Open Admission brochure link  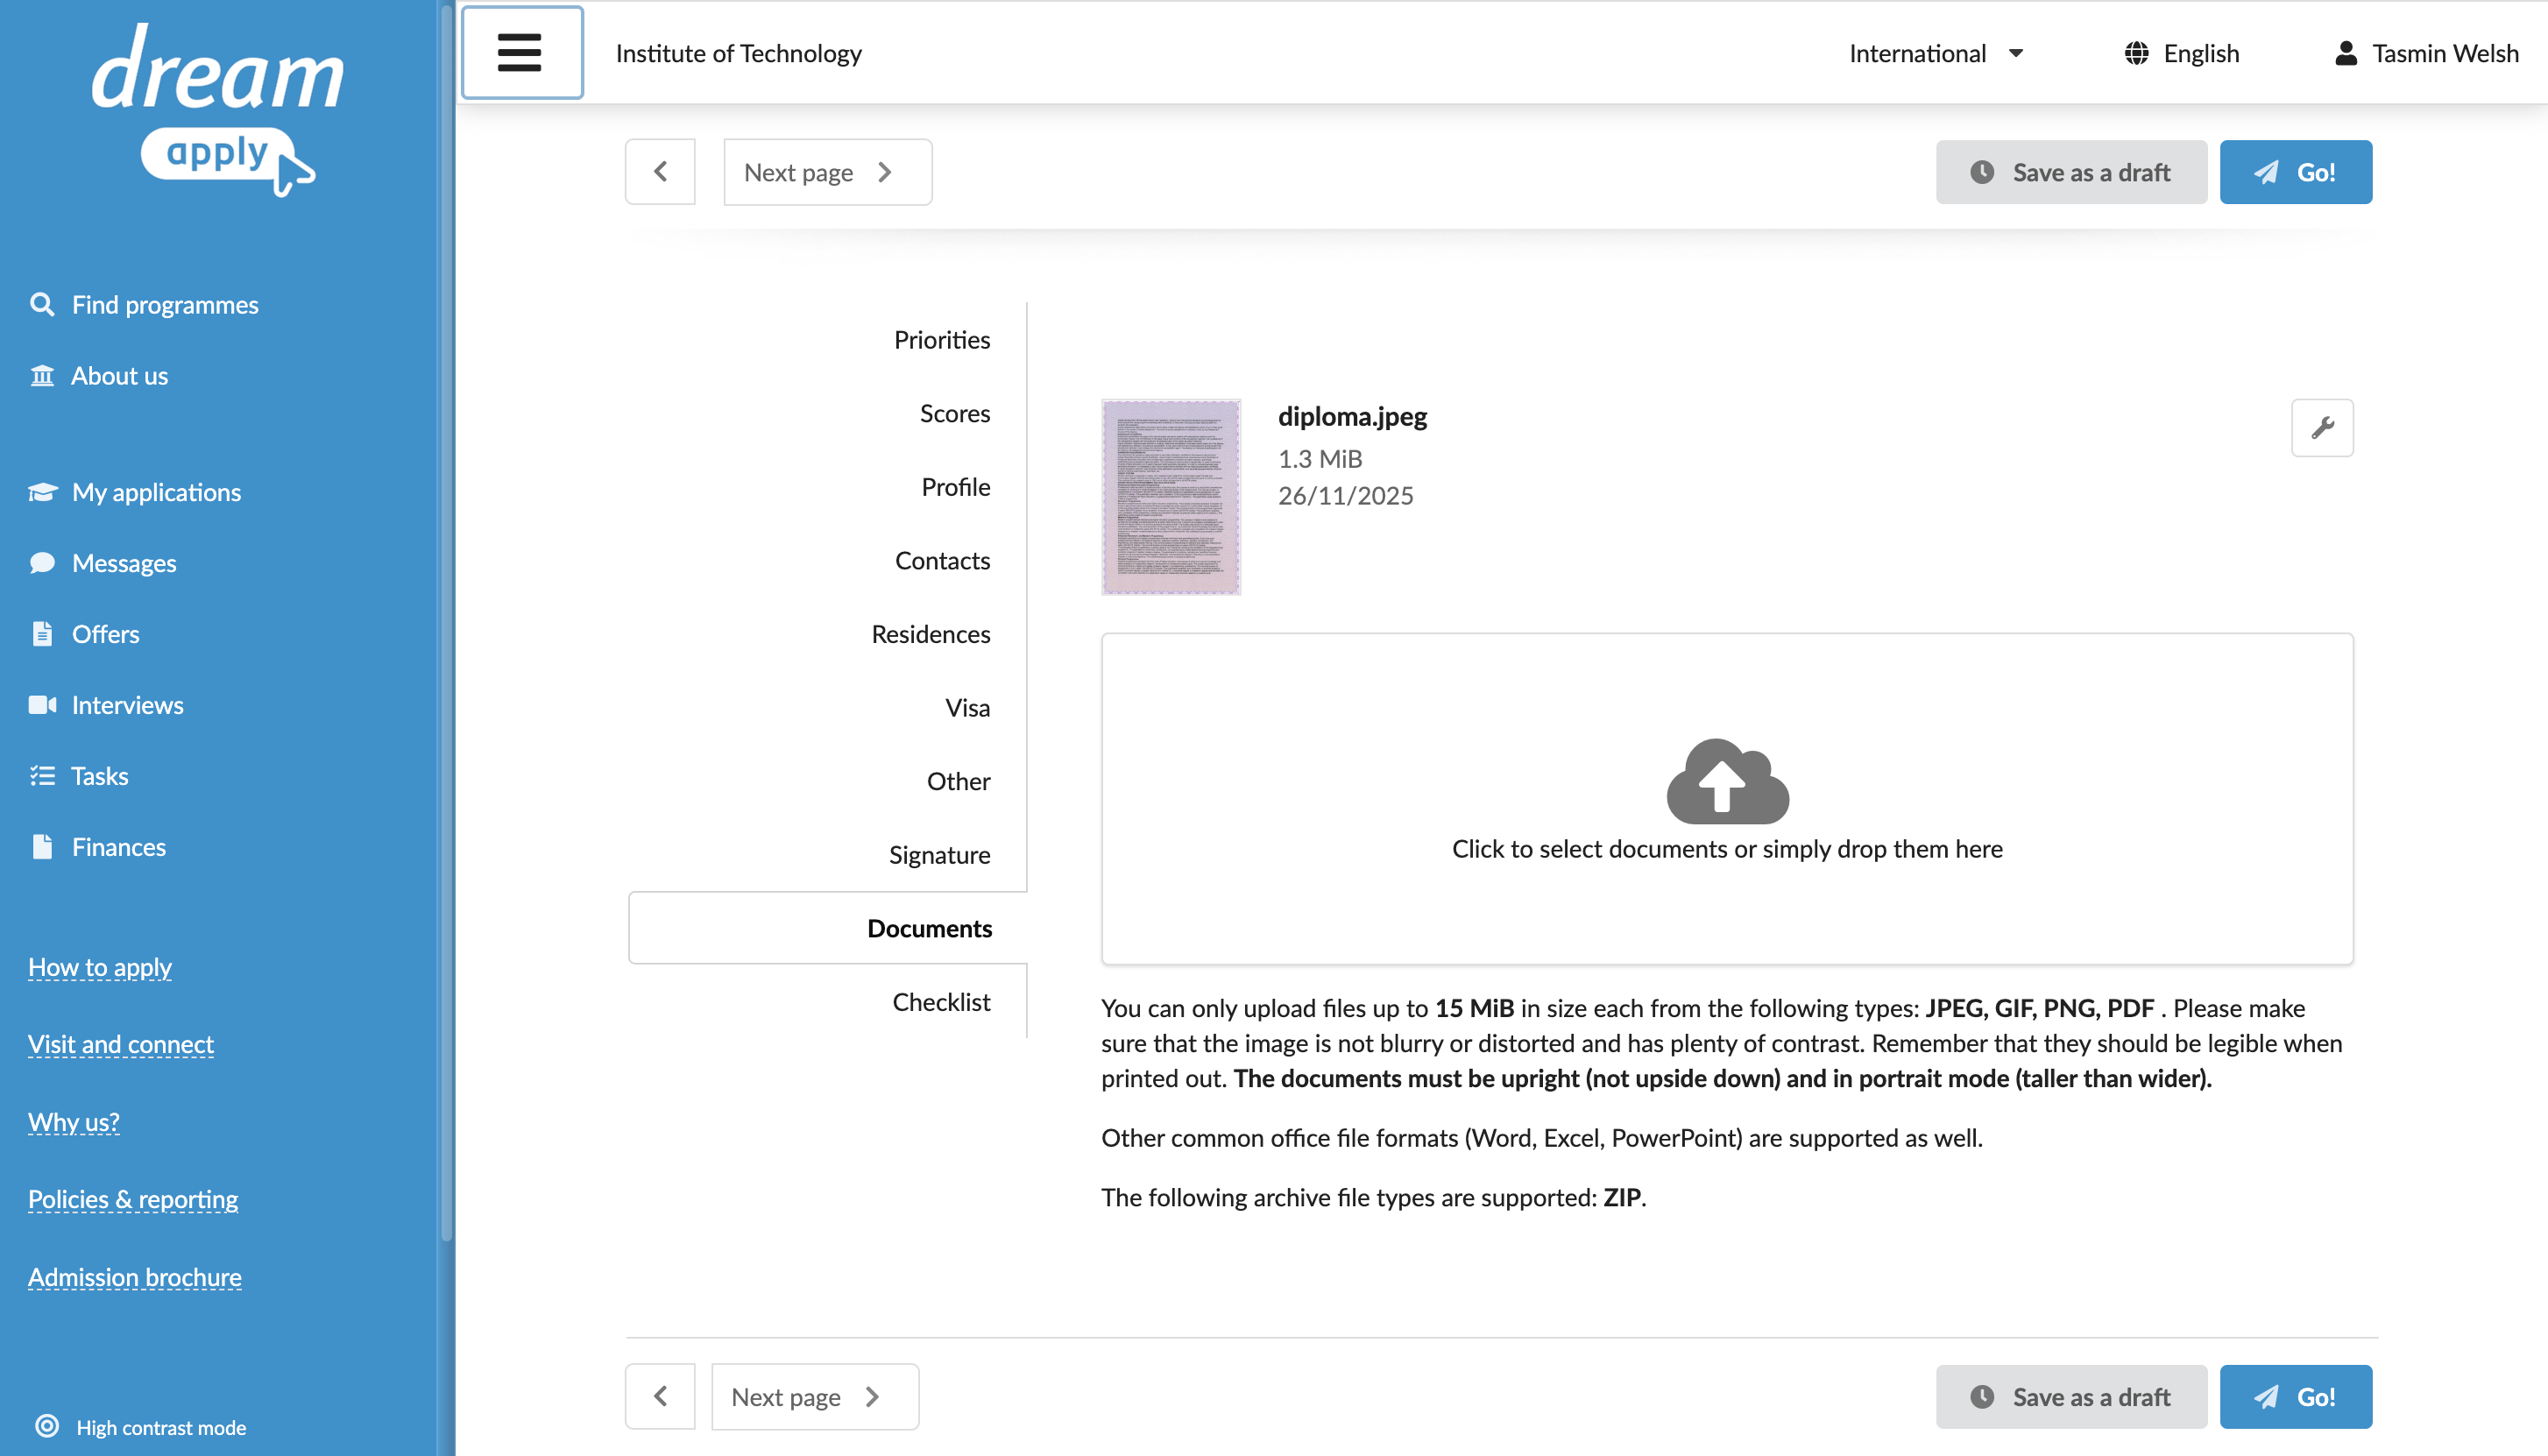(x=135, y=1277)
